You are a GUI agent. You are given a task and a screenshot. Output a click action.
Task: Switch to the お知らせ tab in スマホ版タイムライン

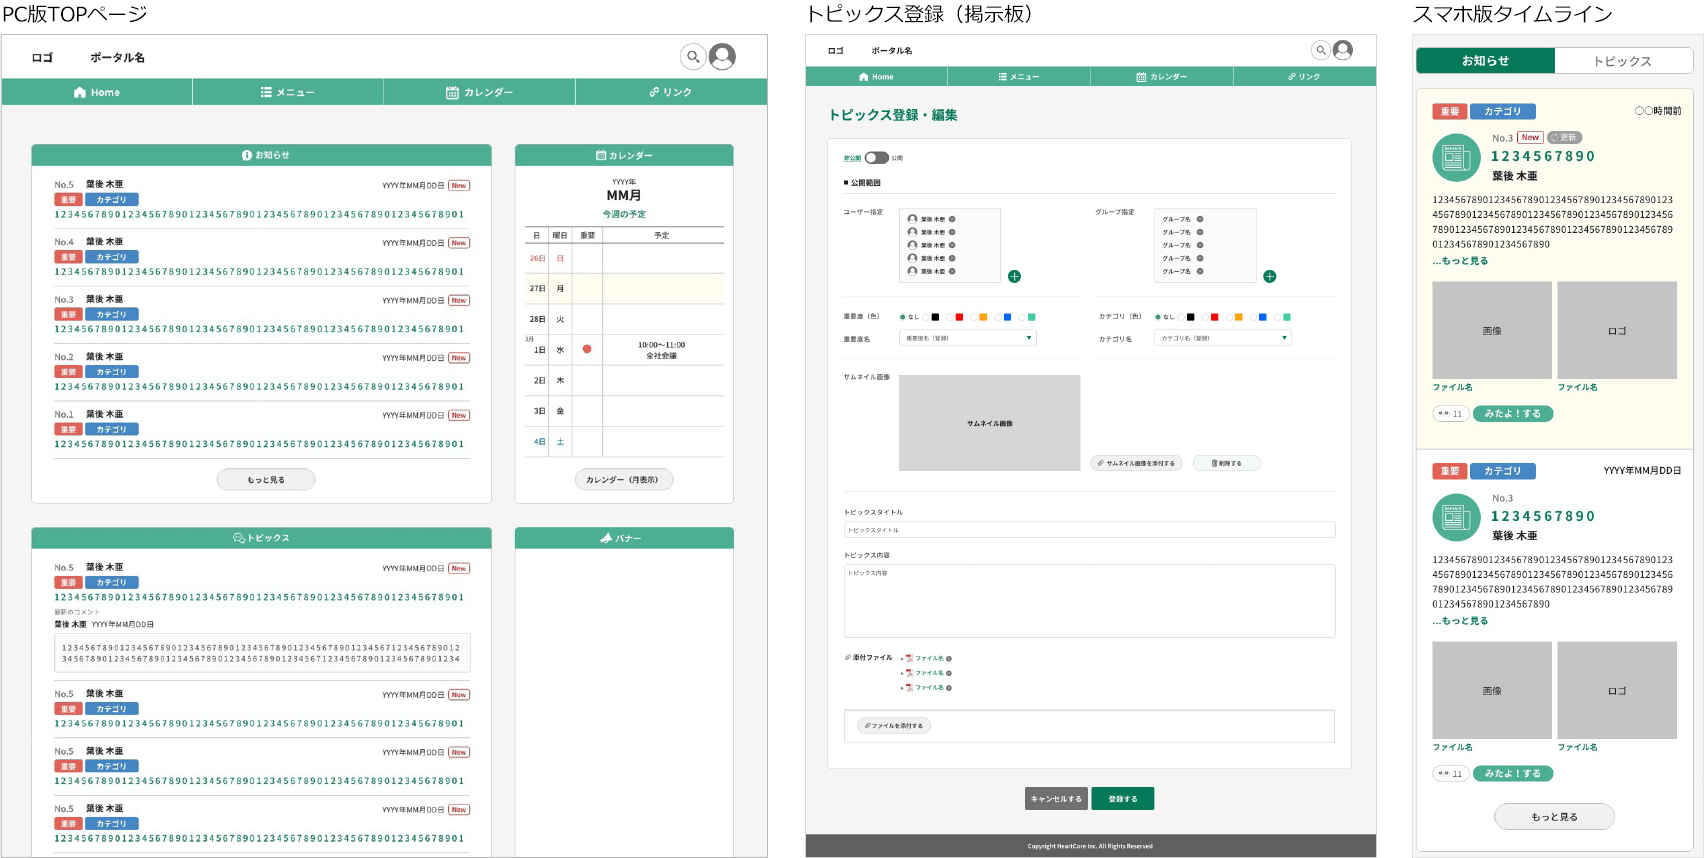1485,61
